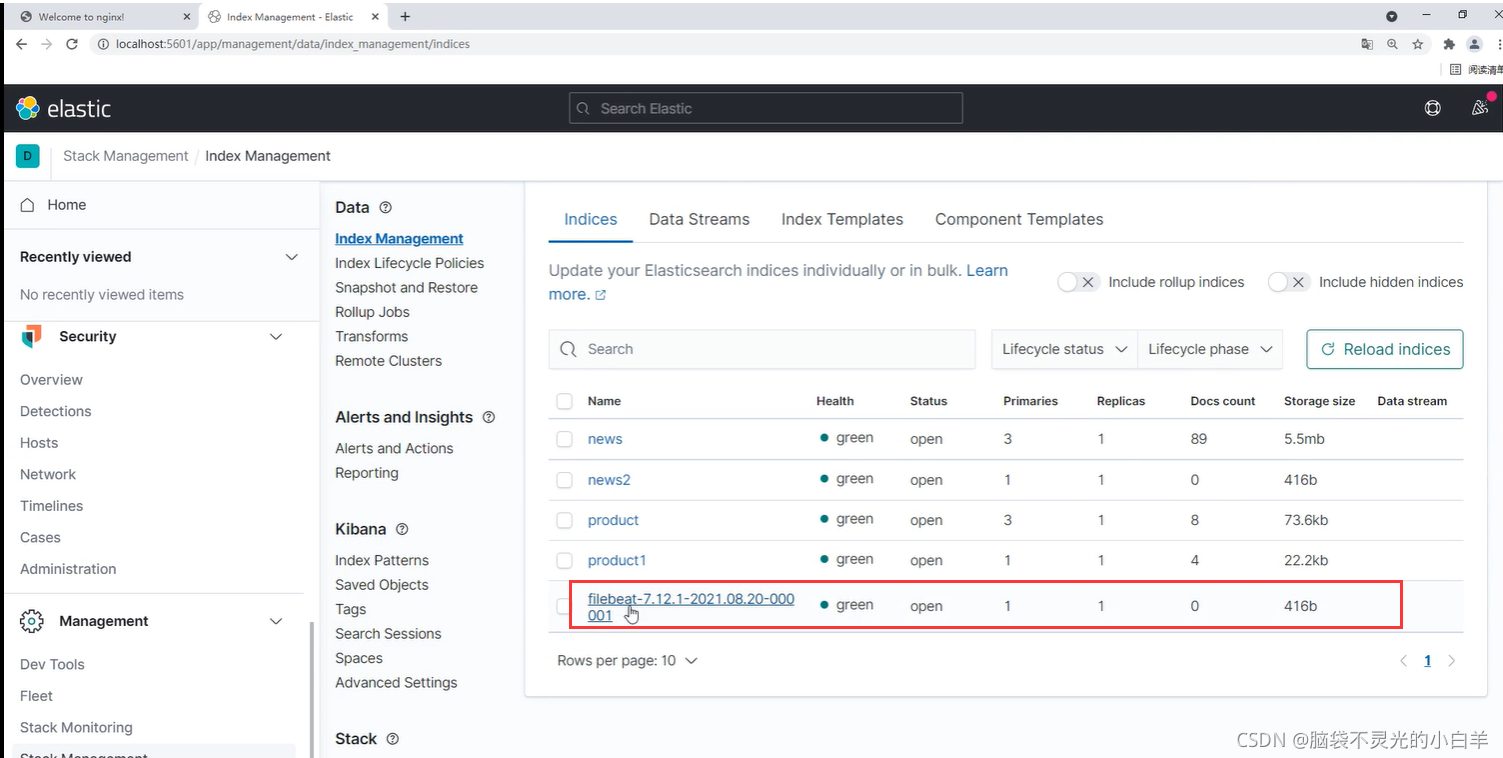Image resolution: width=1503 pixels, height=758 pixels.
Task: Bookmark page with star icon
Action: pos(1418,44)
